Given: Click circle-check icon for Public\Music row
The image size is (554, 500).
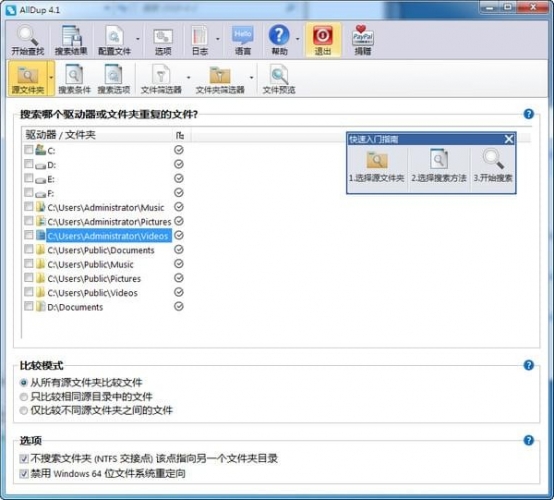Looking at the screenshot, I should [179, 264].
